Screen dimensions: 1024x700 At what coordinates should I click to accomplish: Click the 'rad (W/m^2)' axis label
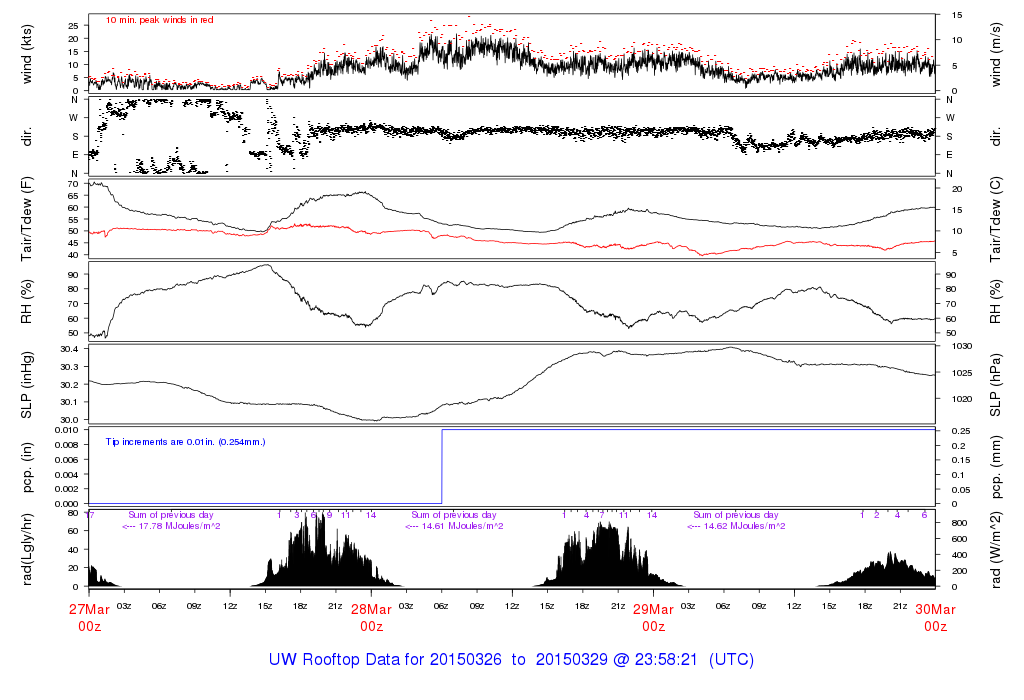(995, 550)
